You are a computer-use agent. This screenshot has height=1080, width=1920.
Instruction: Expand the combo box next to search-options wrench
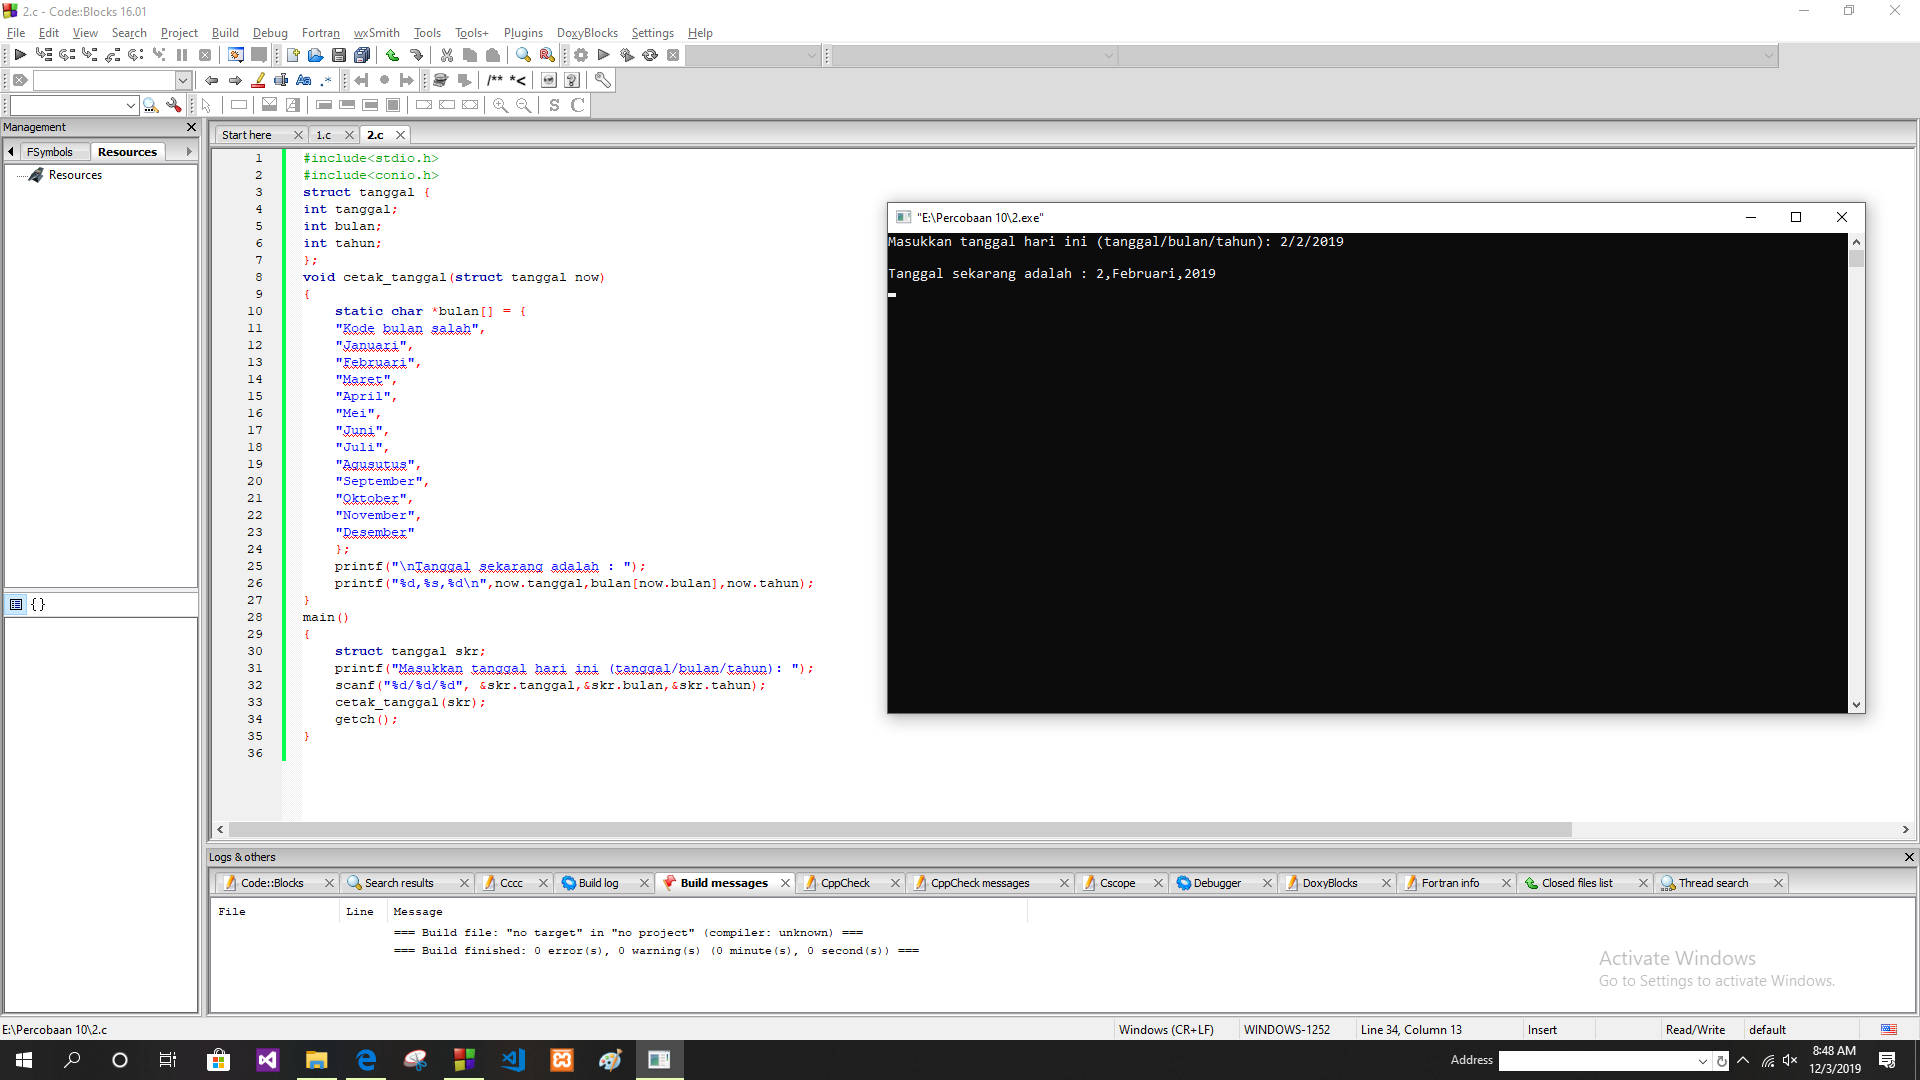[131, 105]
